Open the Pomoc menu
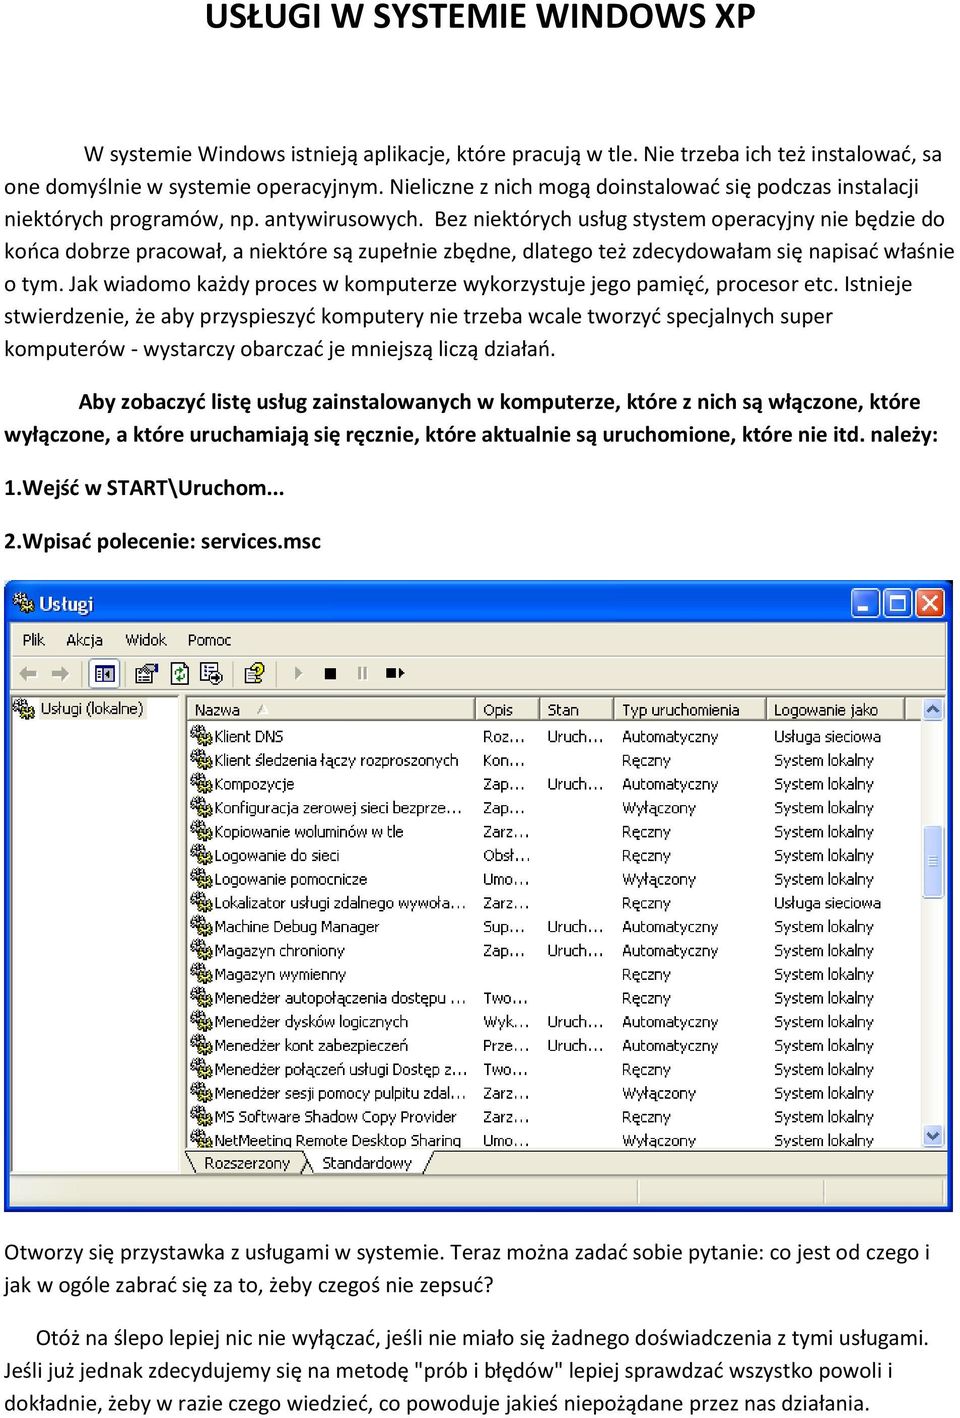This screenshot has width=960, height=1418. 209,640
